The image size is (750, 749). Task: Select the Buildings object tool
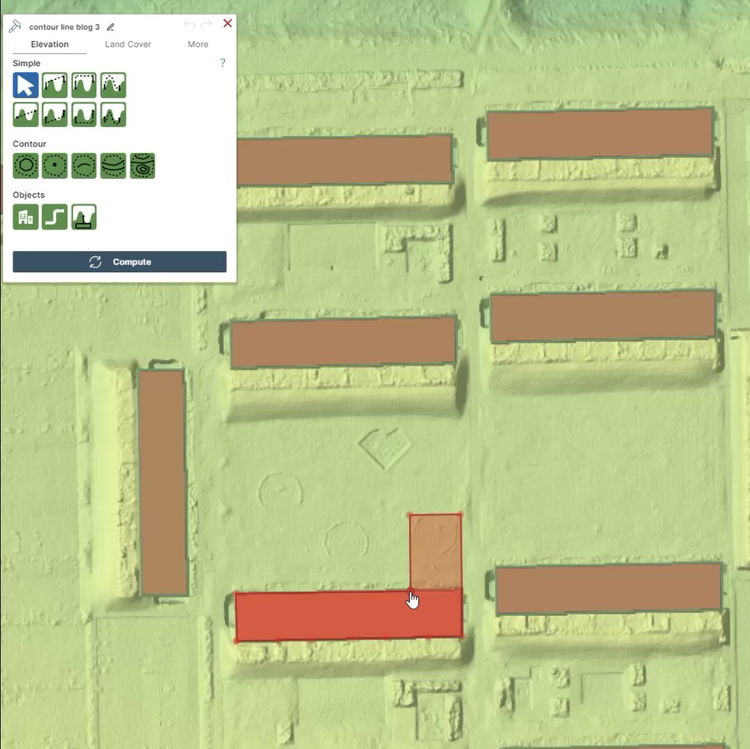point(25,217)
